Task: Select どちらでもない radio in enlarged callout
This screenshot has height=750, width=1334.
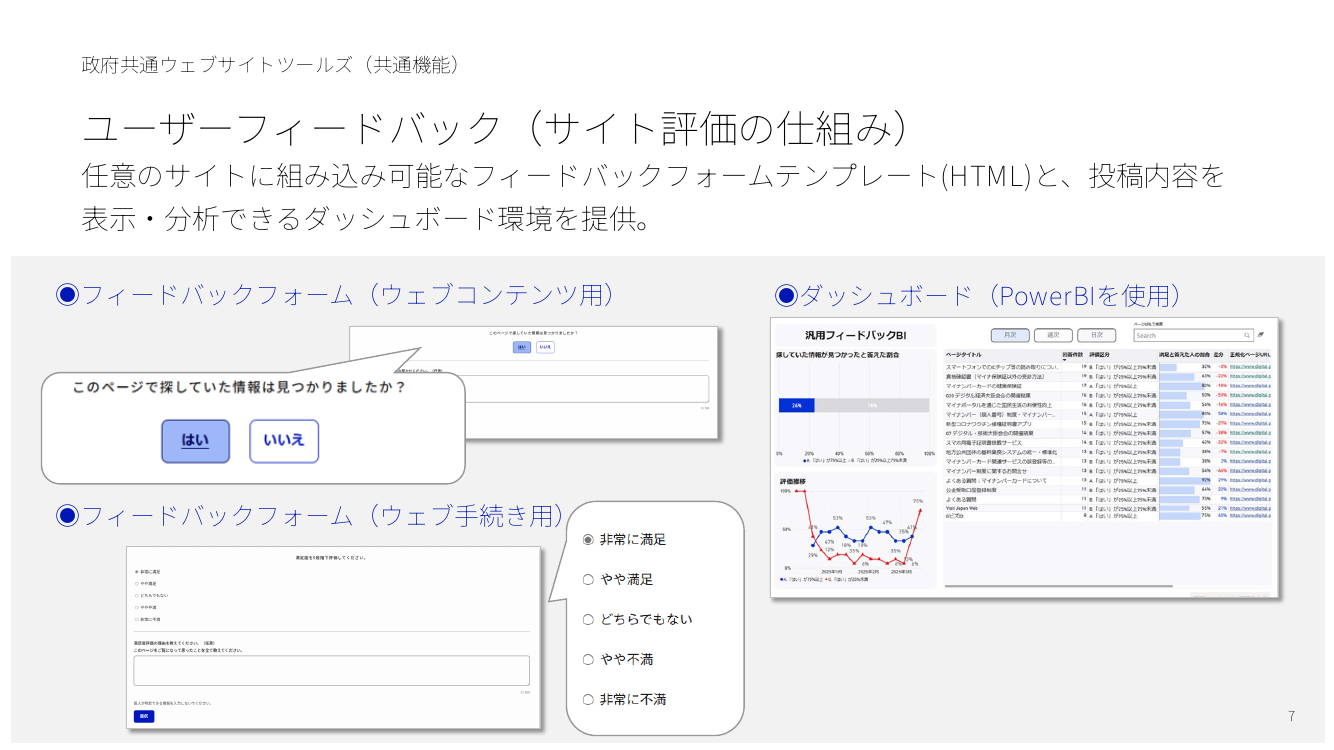Action: point(588,620)
